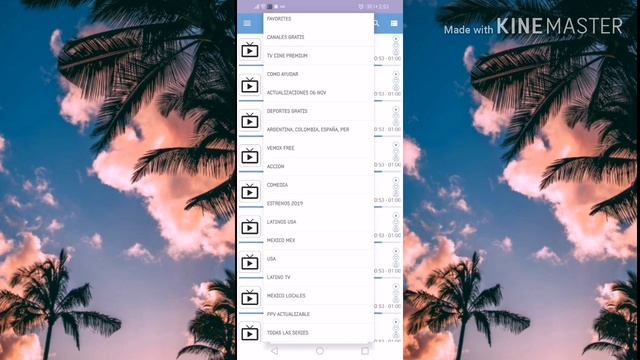Select FAVORITES from the category list

[x=318, y=19]
